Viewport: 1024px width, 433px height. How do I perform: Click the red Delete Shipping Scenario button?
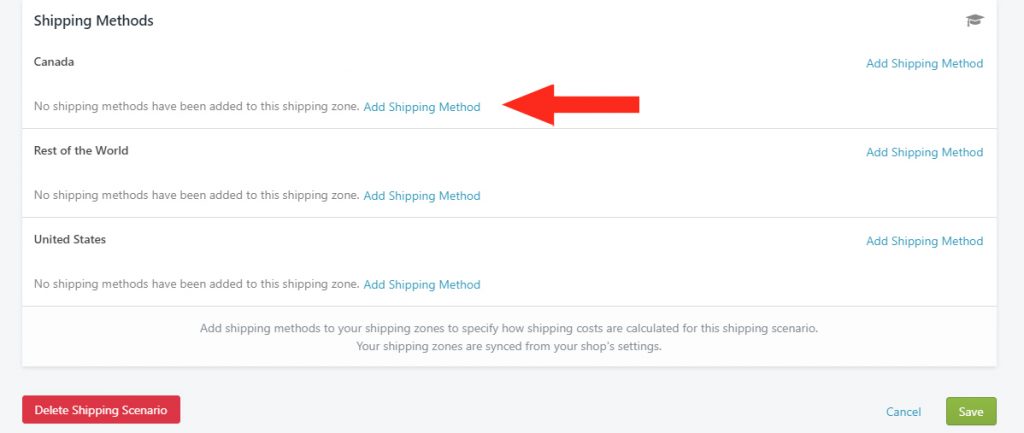pyautogui.click(x=101, y=410)
